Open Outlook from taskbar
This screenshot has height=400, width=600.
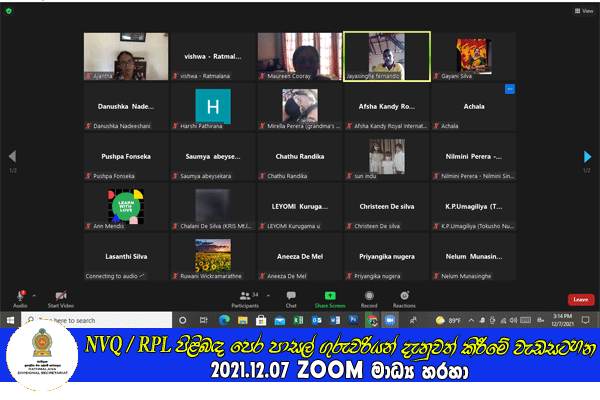pos(316,320)
